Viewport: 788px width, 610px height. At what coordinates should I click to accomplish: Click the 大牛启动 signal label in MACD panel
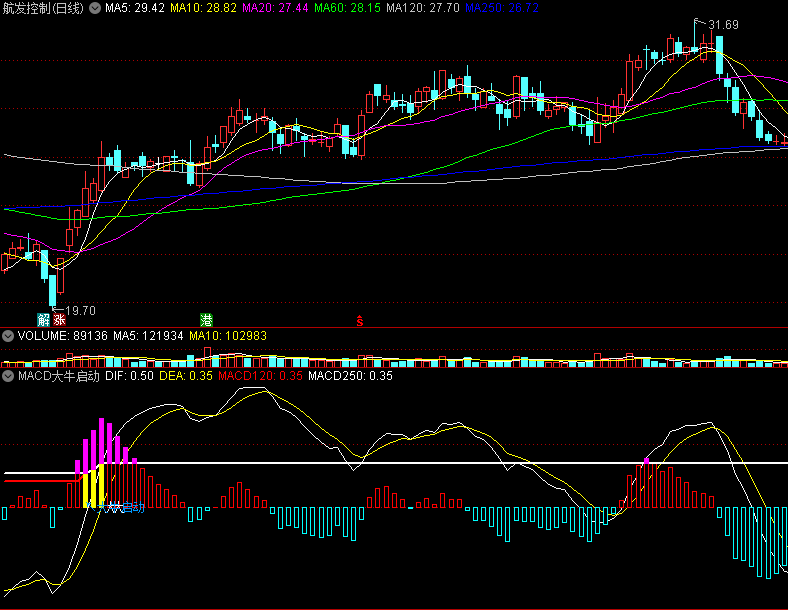120,507
